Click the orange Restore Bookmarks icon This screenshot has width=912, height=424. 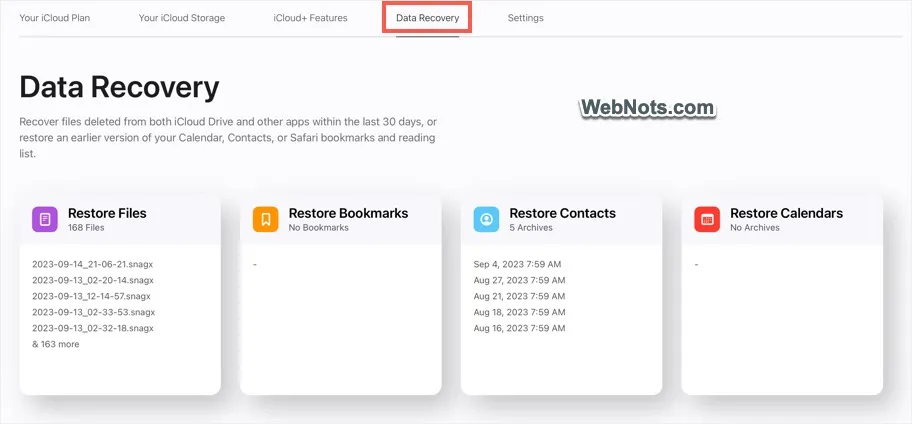(265, 219)
